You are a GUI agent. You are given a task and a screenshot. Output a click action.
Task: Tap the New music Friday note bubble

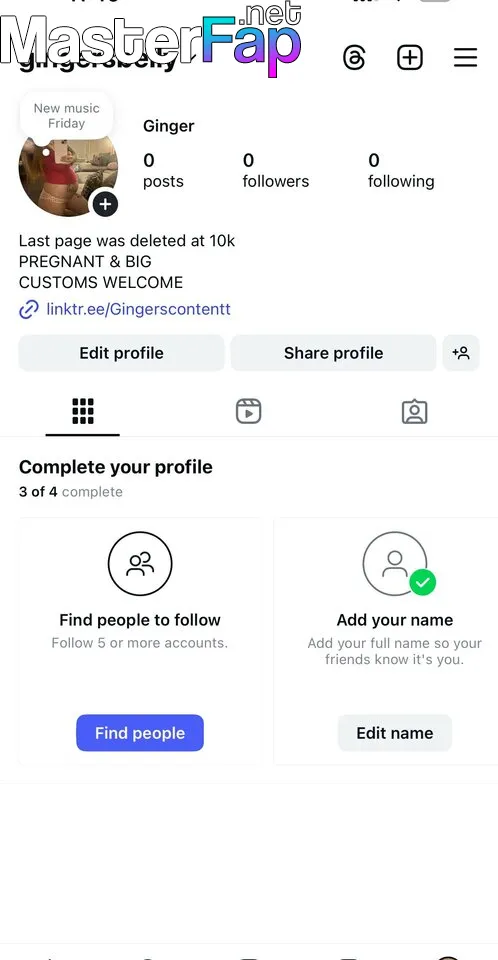pos(66,116)
